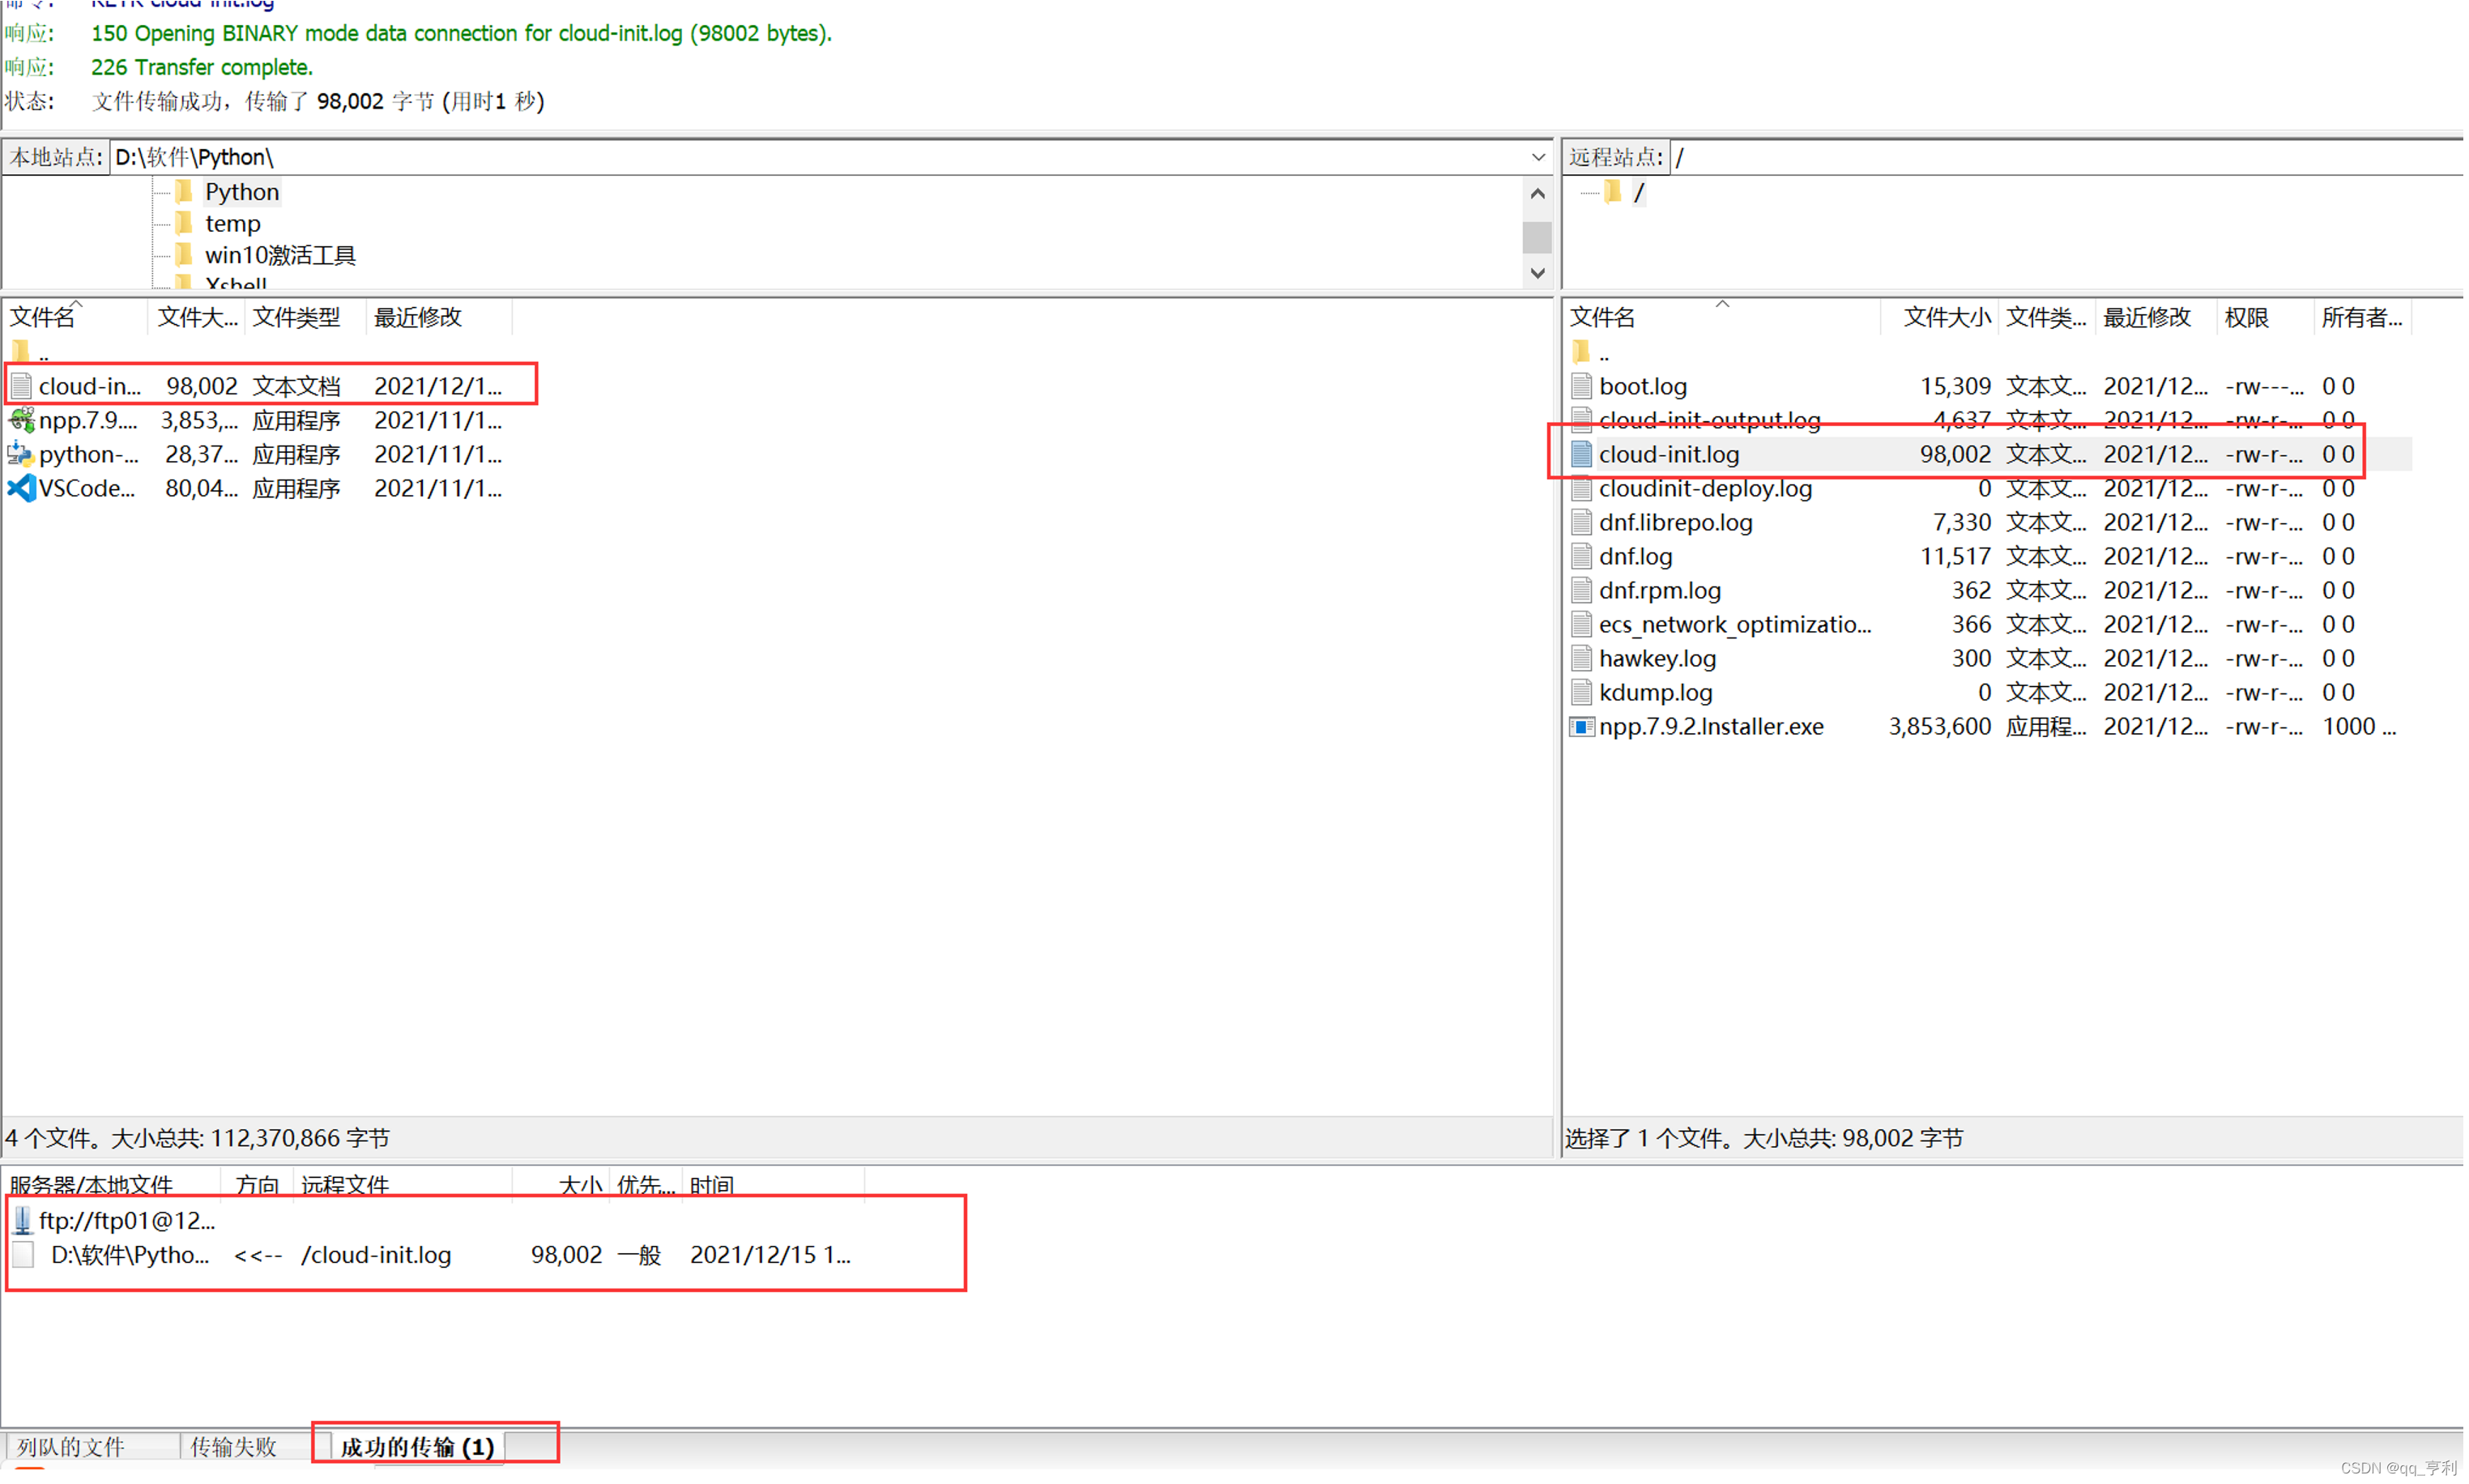The width and height of the screenshot is (2469, 1484).
Task: Select the python installer file icon
Action: (21, 454)
